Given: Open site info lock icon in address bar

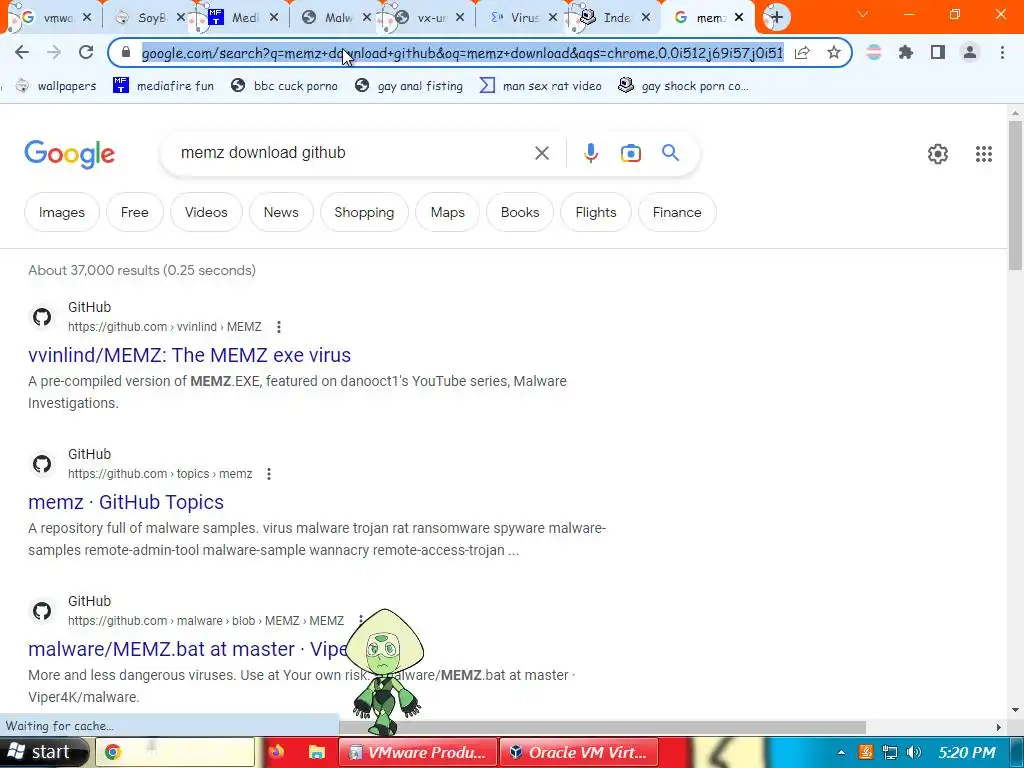Looking at the screenshot, I should click(126, 52).
